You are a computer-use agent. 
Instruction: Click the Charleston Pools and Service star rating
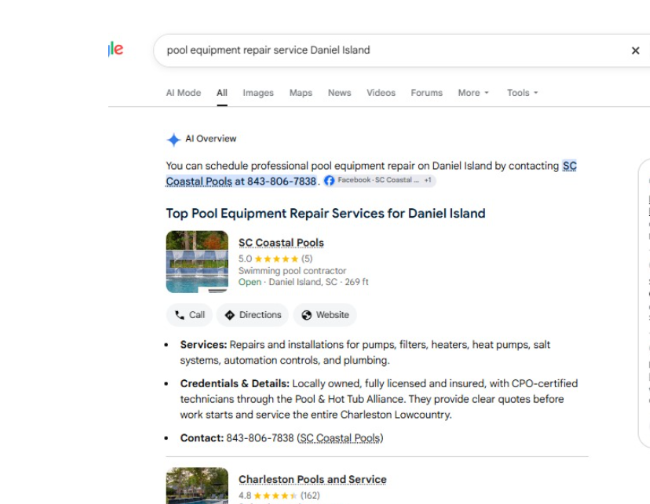click(276, 496)
